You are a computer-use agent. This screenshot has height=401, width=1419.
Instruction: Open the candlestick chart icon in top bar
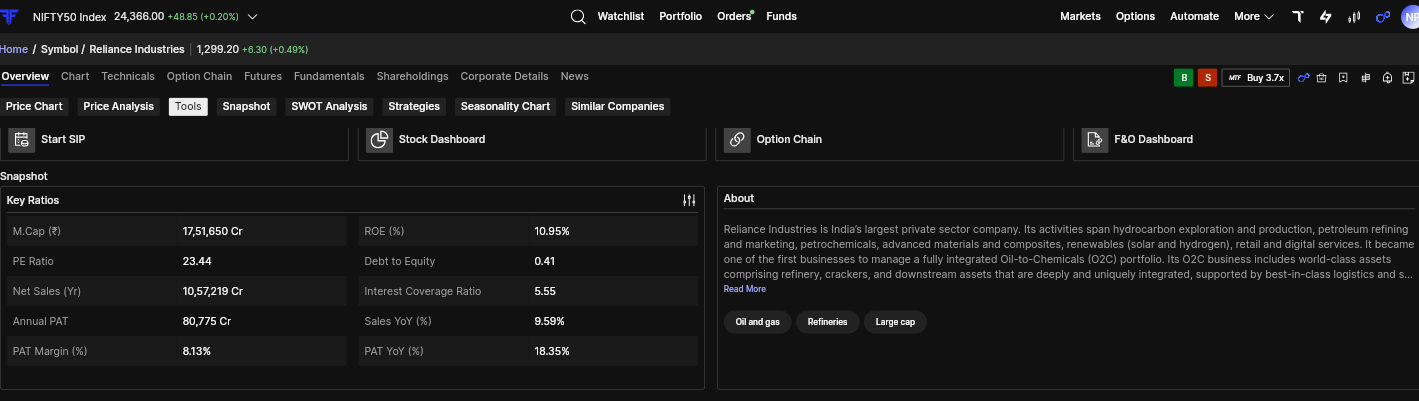click(x=1355, y=16)
